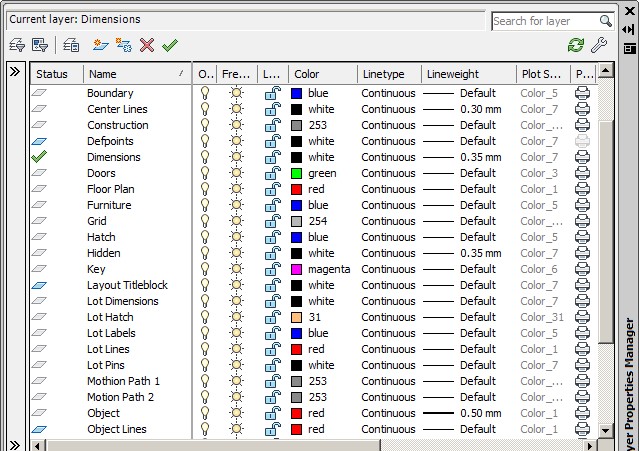Click plot printer icon for Doors layer
Viewport: 639px width, 451px height.
coord(582,173)
